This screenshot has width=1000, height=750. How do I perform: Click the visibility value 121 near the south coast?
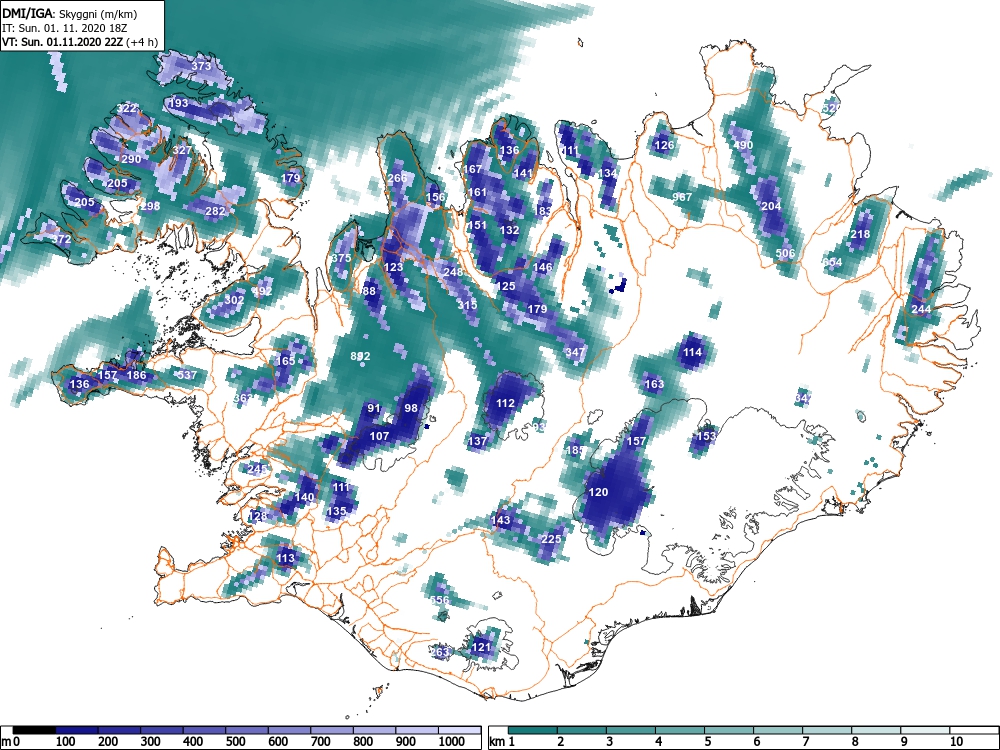(482, 647)
